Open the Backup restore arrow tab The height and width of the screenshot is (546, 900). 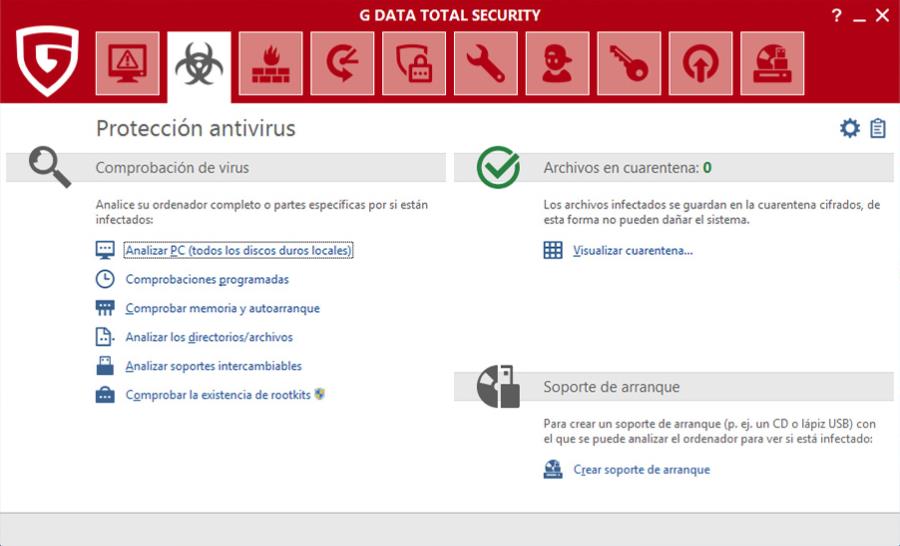pyautogui.click(x=342, y=63)
